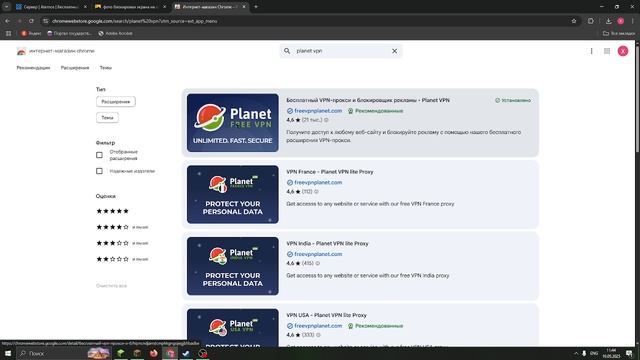Open the Google apps grid

click(607, 51)
